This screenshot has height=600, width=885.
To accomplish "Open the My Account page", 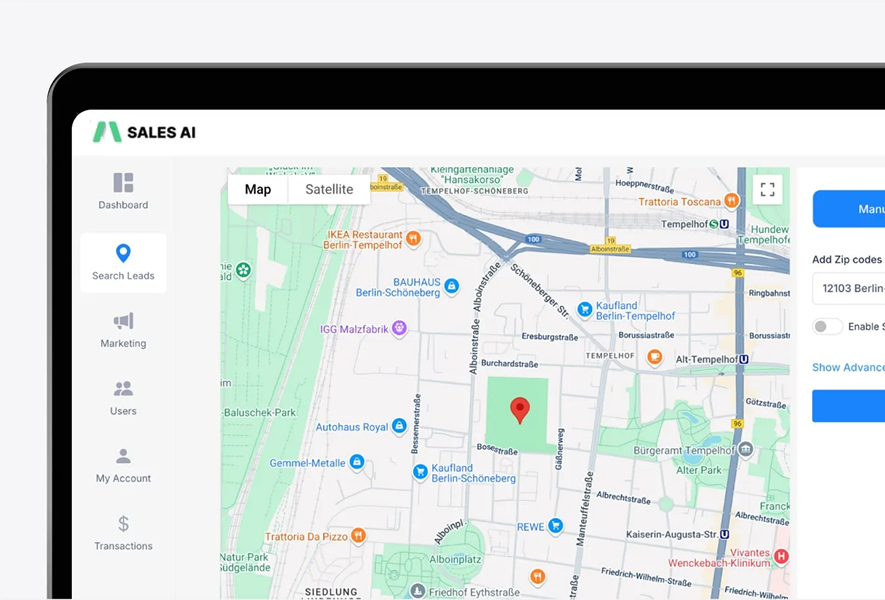I will pos(123,466).
